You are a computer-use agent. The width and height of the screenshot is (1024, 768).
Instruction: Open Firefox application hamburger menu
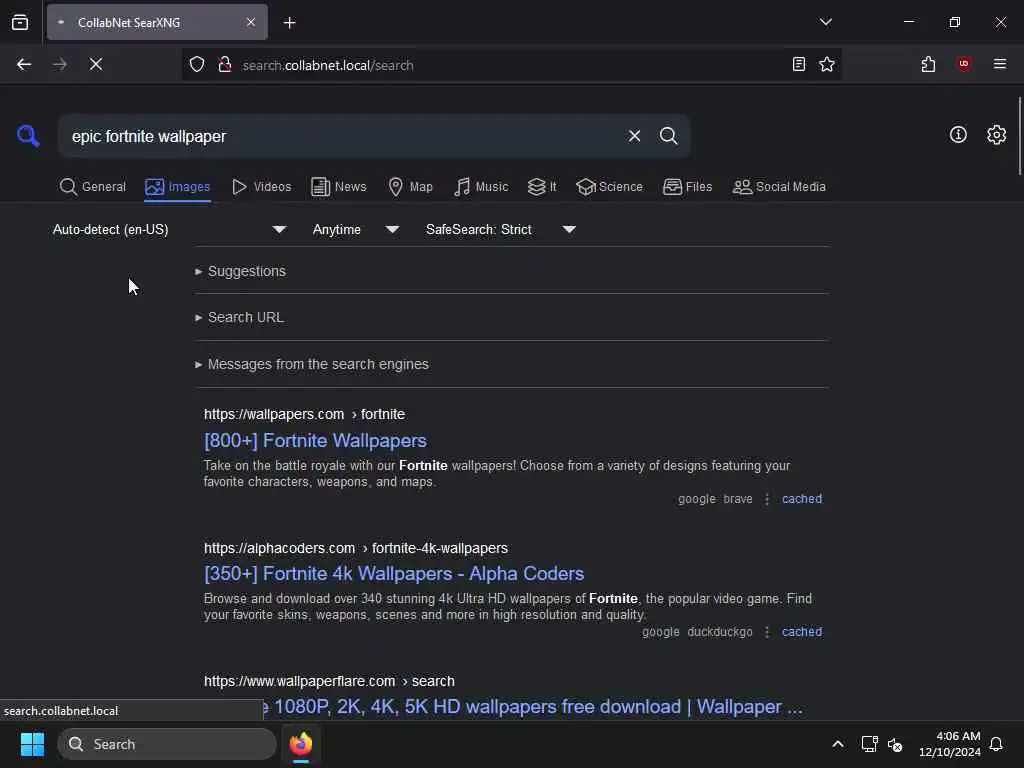999,64
